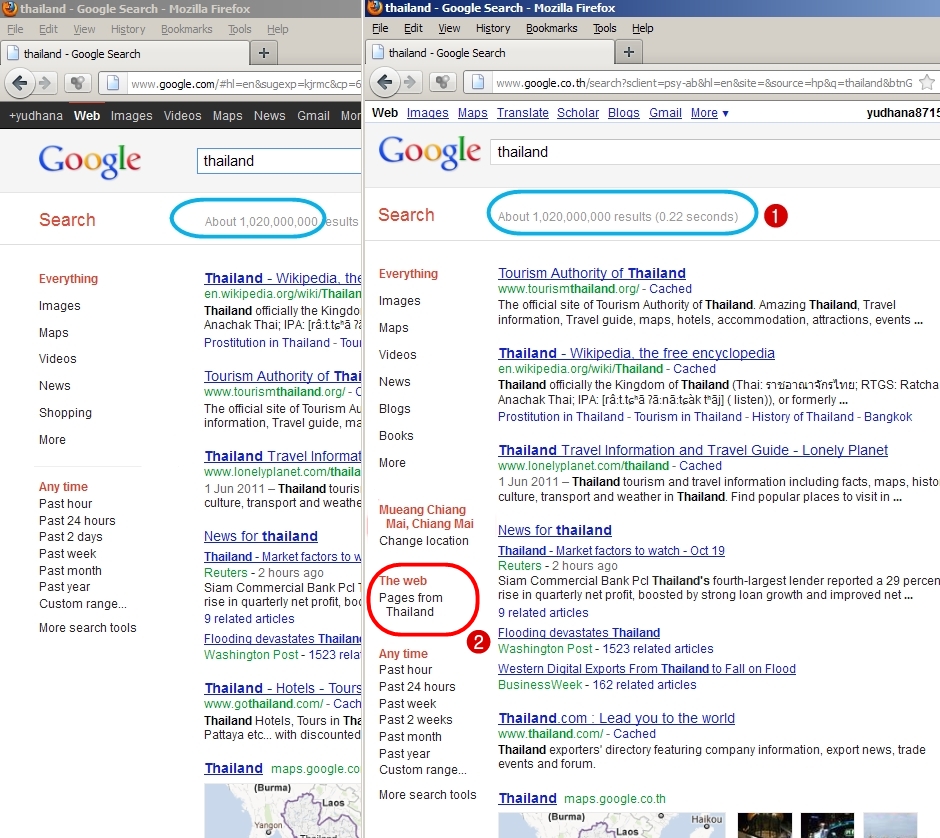Open the "More" dropdown in Google's top bar

coord(703,113)
